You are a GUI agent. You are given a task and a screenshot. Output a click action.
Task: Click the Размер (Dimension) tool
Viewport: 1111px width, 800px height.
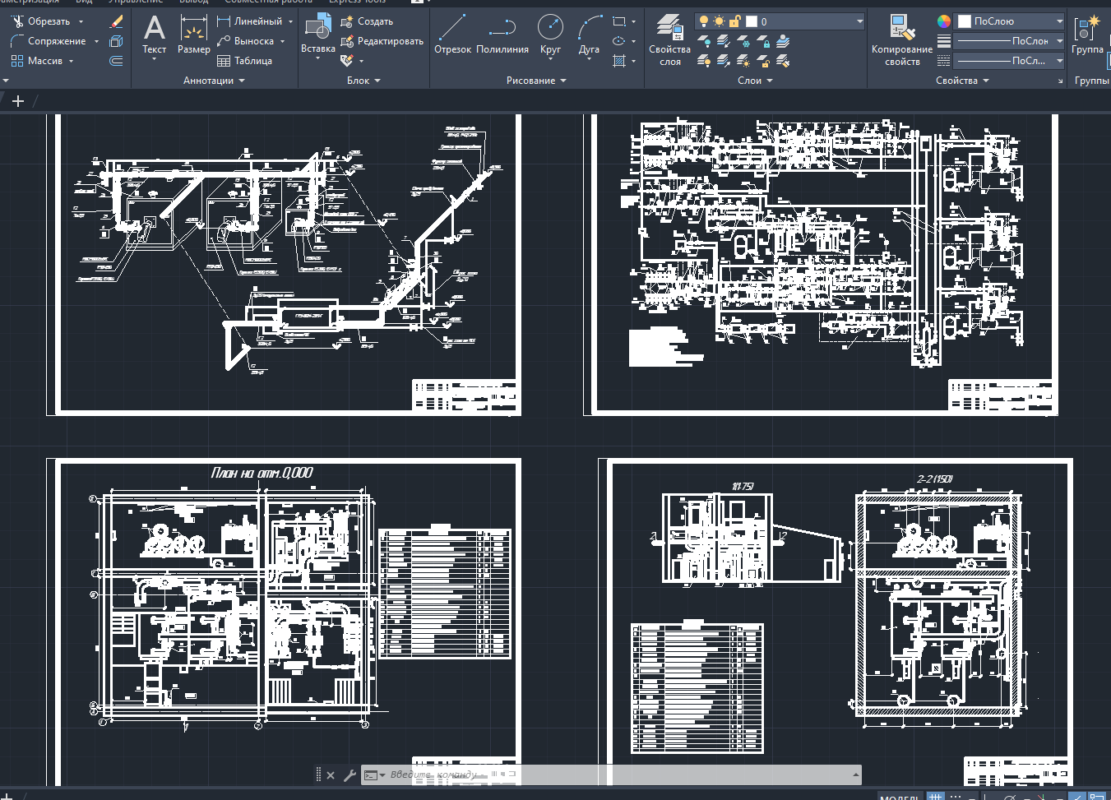click(193, 35)
